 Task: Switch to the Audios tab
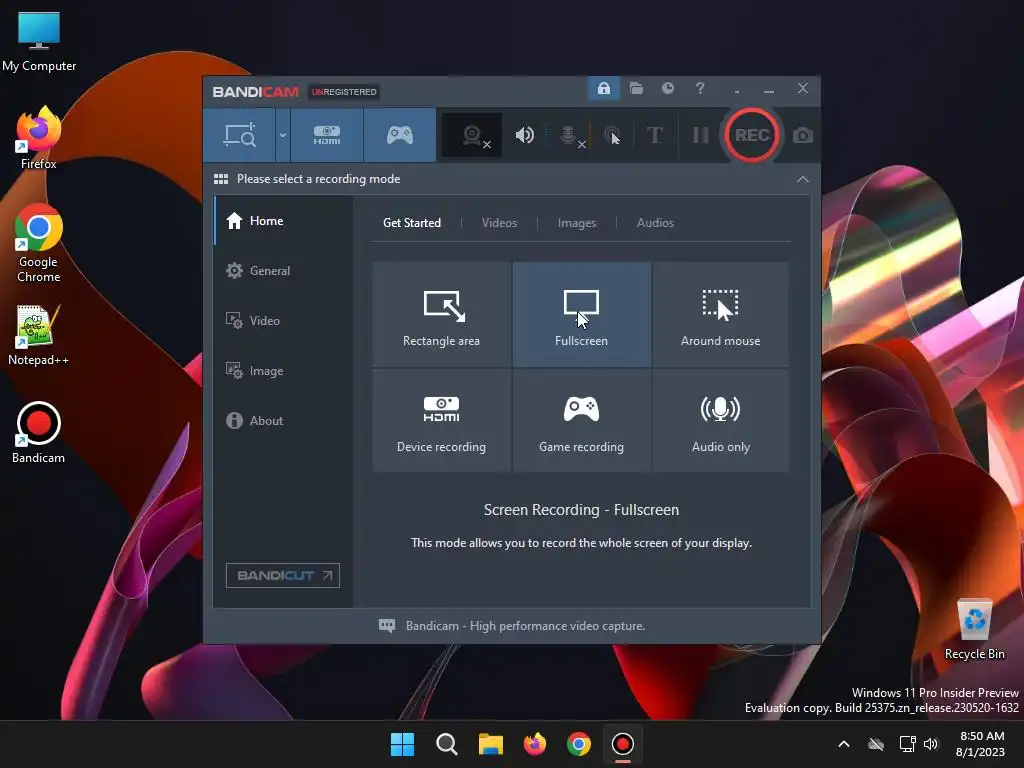(655, 223)
